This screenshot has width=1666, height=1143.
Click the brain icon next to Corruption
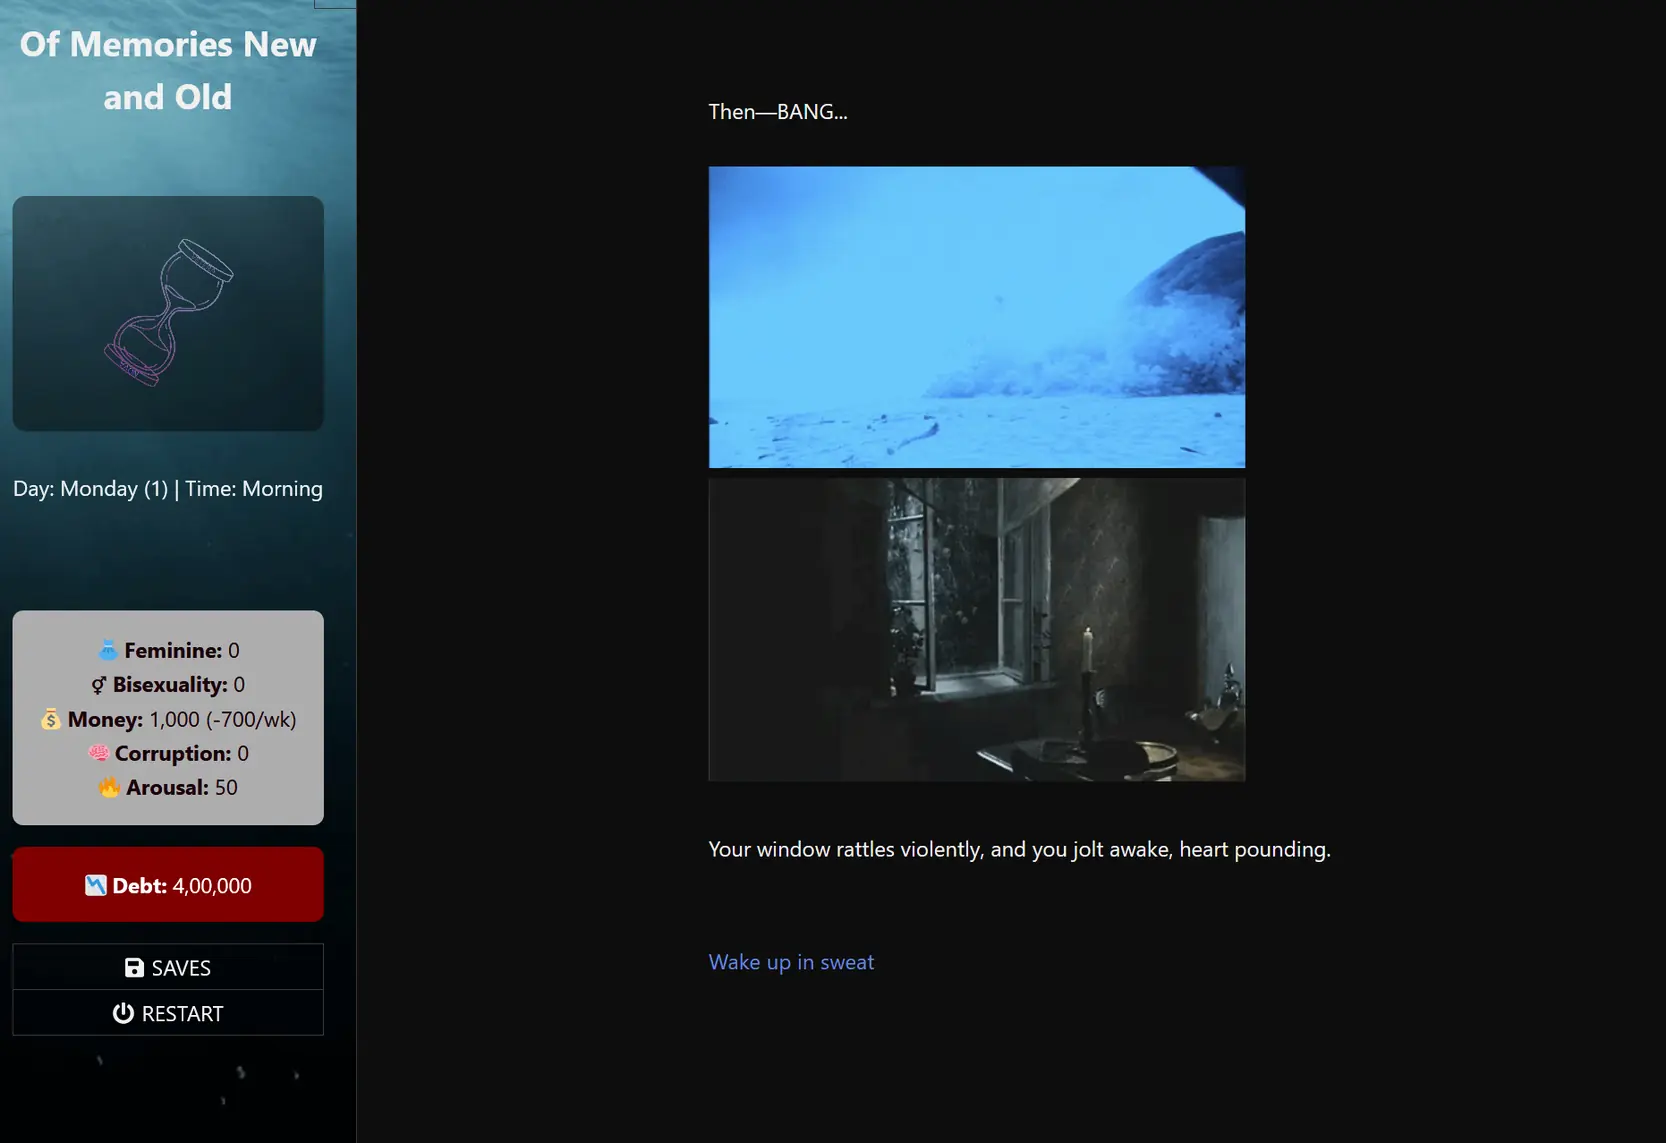click(x=99, y=754)
